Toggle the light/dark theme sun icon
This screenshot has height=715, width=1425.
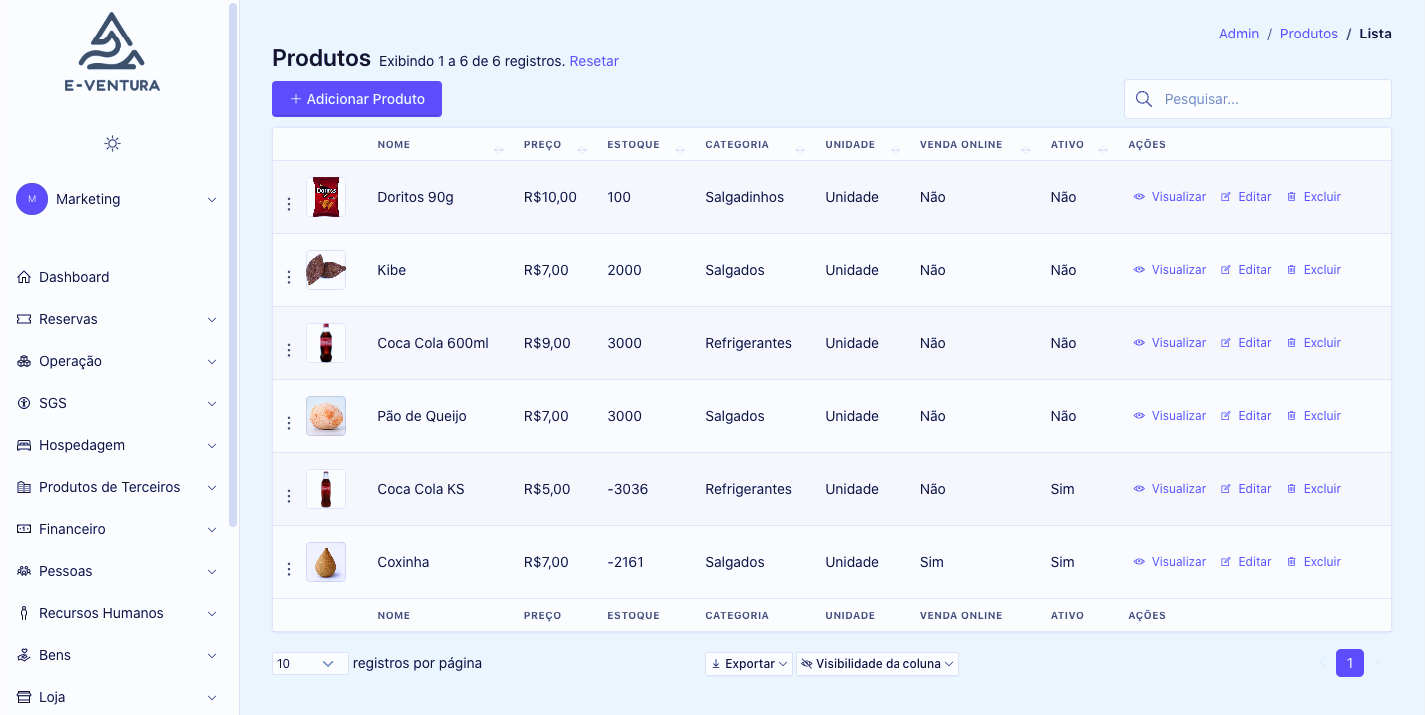[x=113, y=143]
